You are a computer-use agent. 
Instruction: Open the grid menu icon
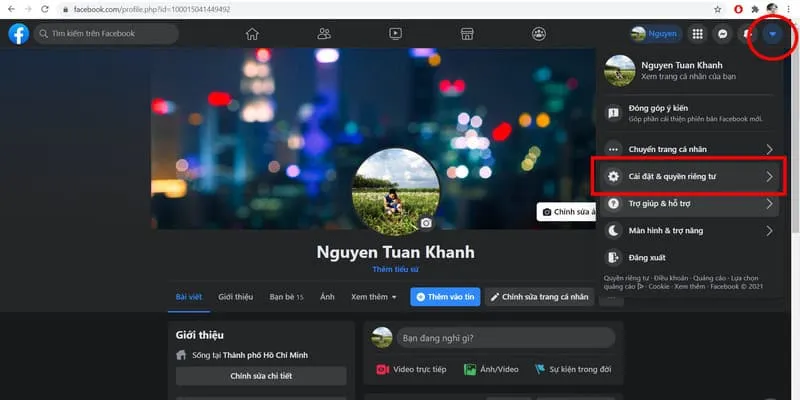(695, 34)
